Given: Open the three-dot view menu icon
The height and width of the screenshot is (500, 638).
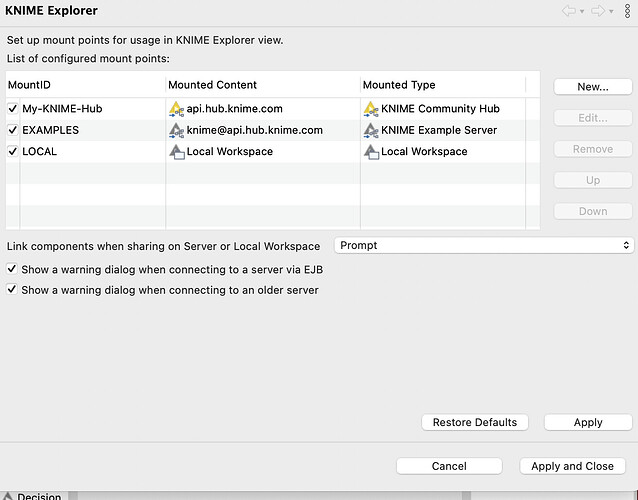Looking at the screenshot, I should [x=627, y=11].
